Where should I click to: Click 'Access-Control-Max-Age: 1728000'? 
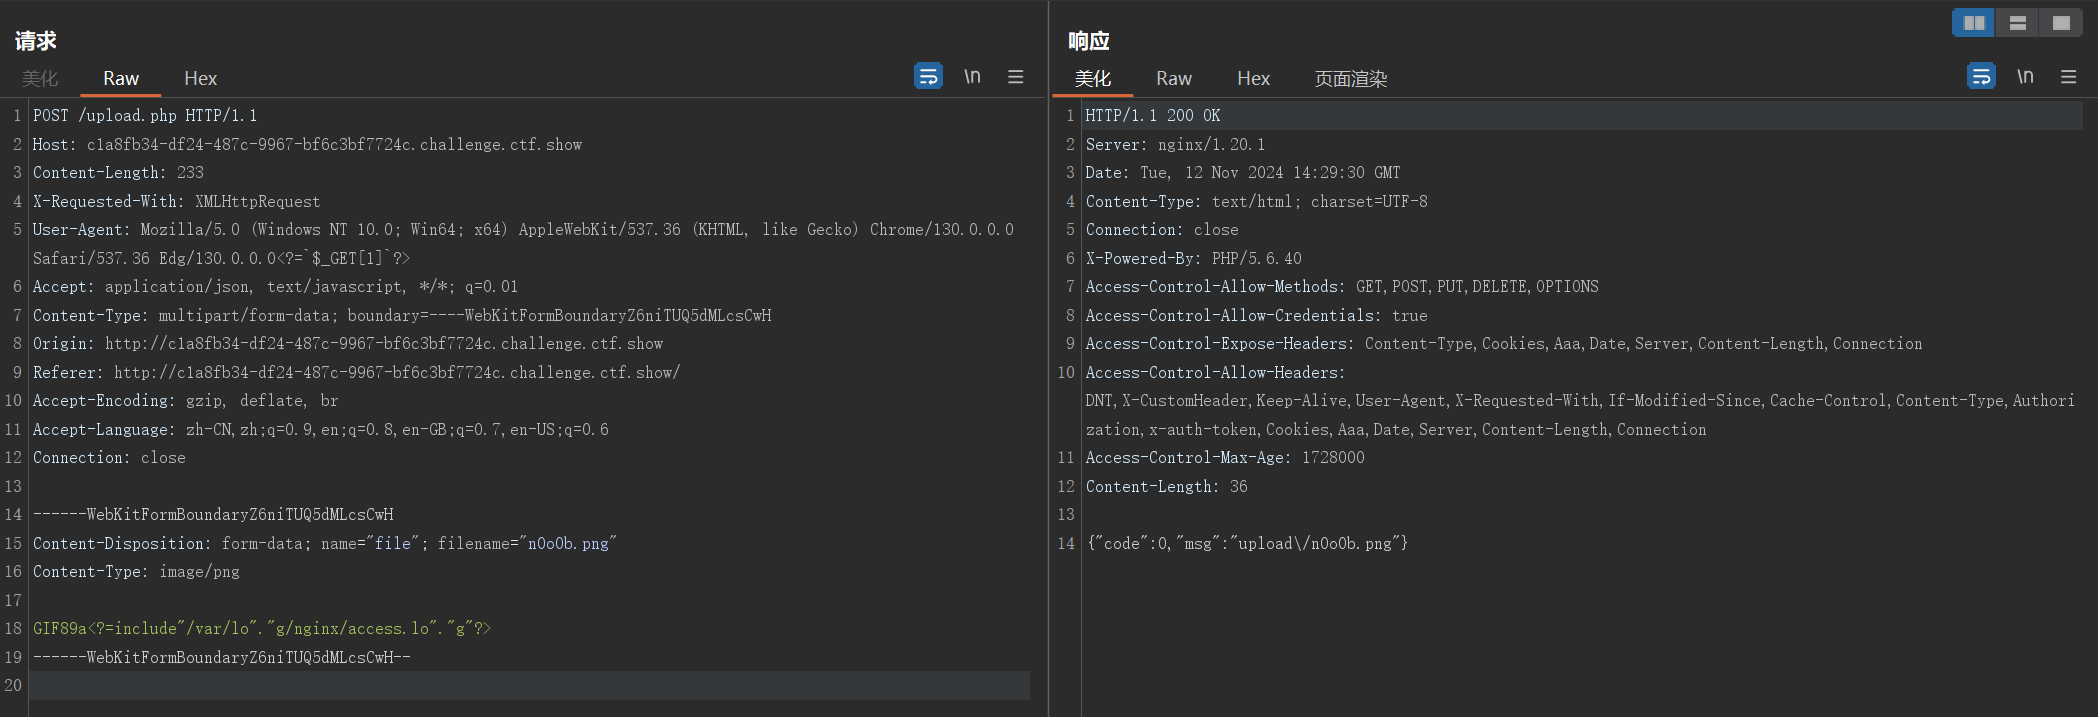click(x=1225, y=457)
